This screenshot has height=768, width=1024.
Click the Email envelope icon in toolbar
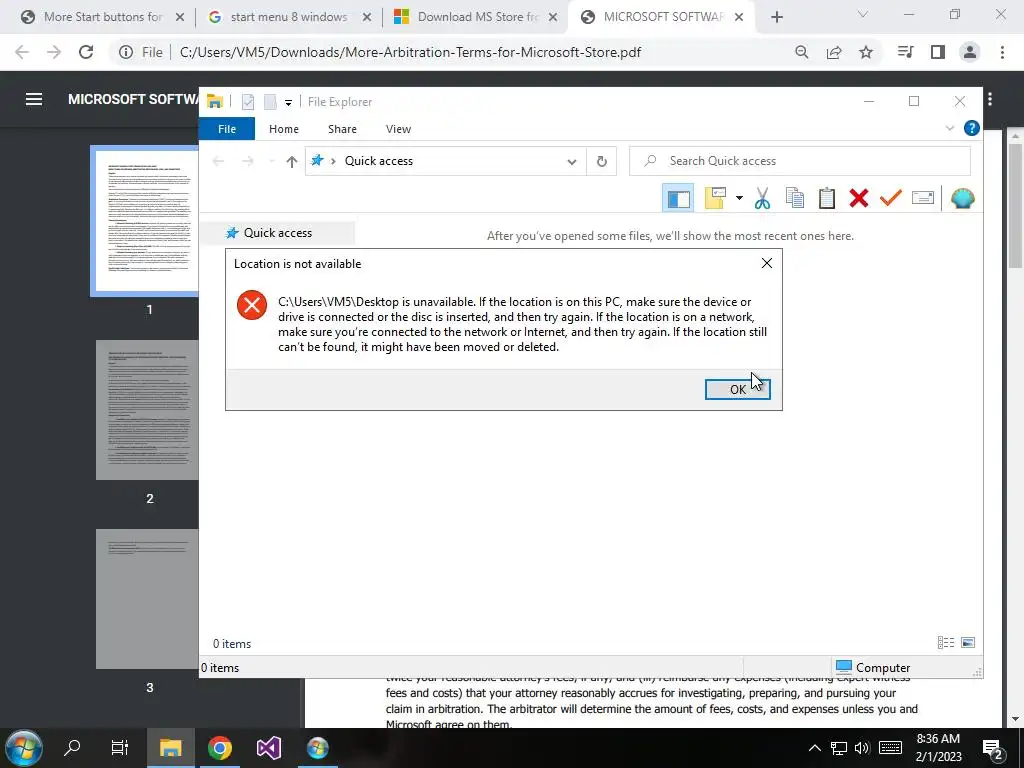tap(923, 198)
